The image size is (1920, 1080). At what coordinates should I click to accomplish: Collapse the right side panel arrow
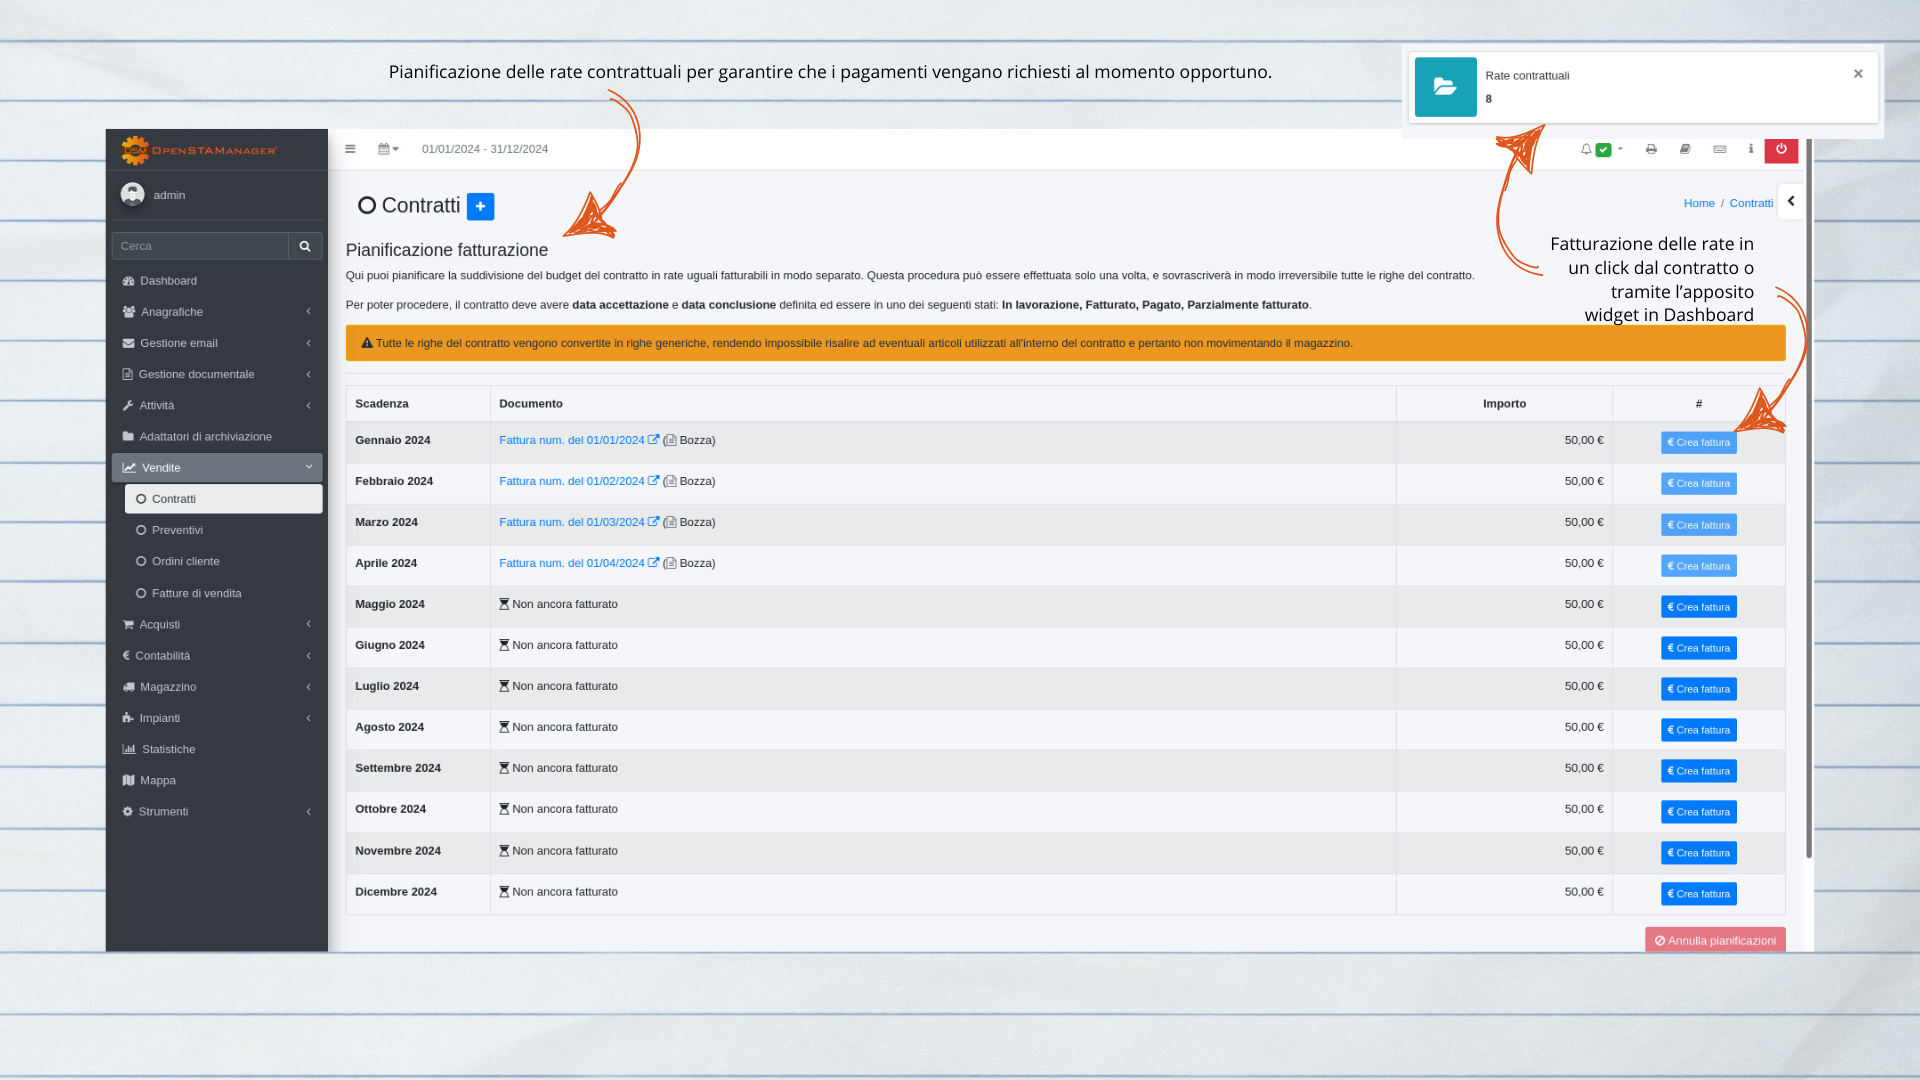1791,201
